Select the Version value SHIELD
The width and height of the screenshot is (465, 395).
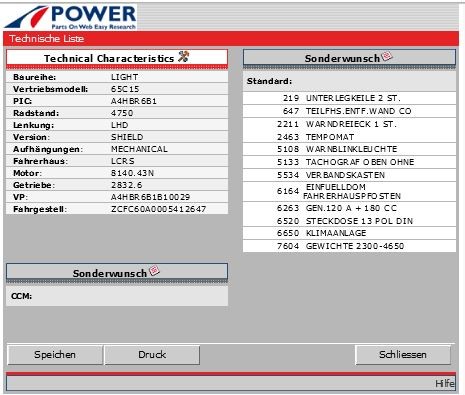coord(127,137)
